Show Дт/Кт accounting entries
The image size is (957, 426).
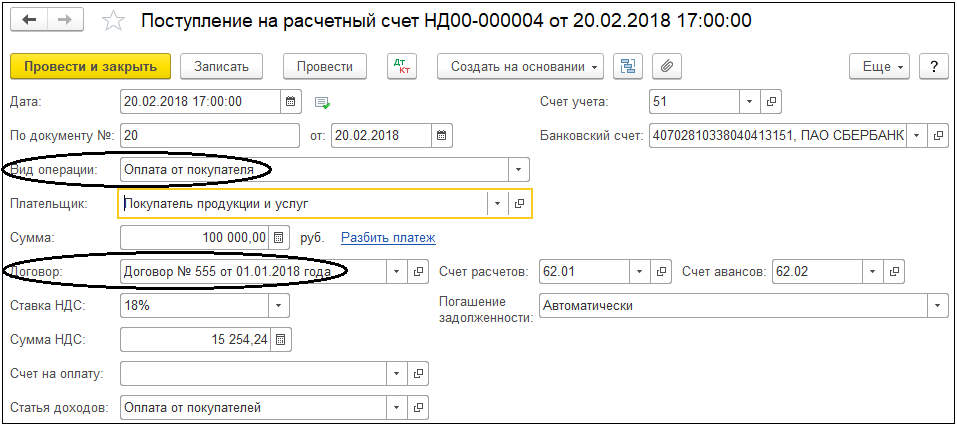pyautogui.click(x=402, y=67)
